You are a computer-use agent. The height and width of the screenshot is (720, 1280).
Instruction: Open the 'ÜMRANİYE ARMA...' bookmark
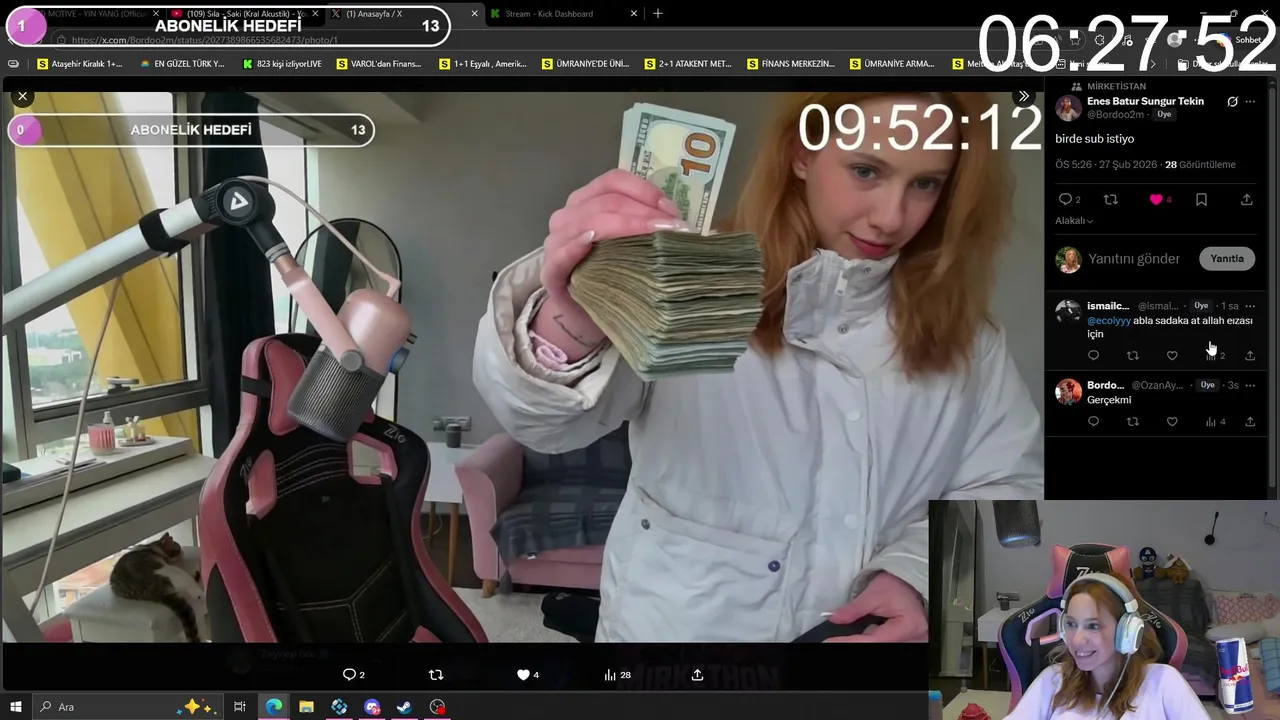tap(892, 64)
